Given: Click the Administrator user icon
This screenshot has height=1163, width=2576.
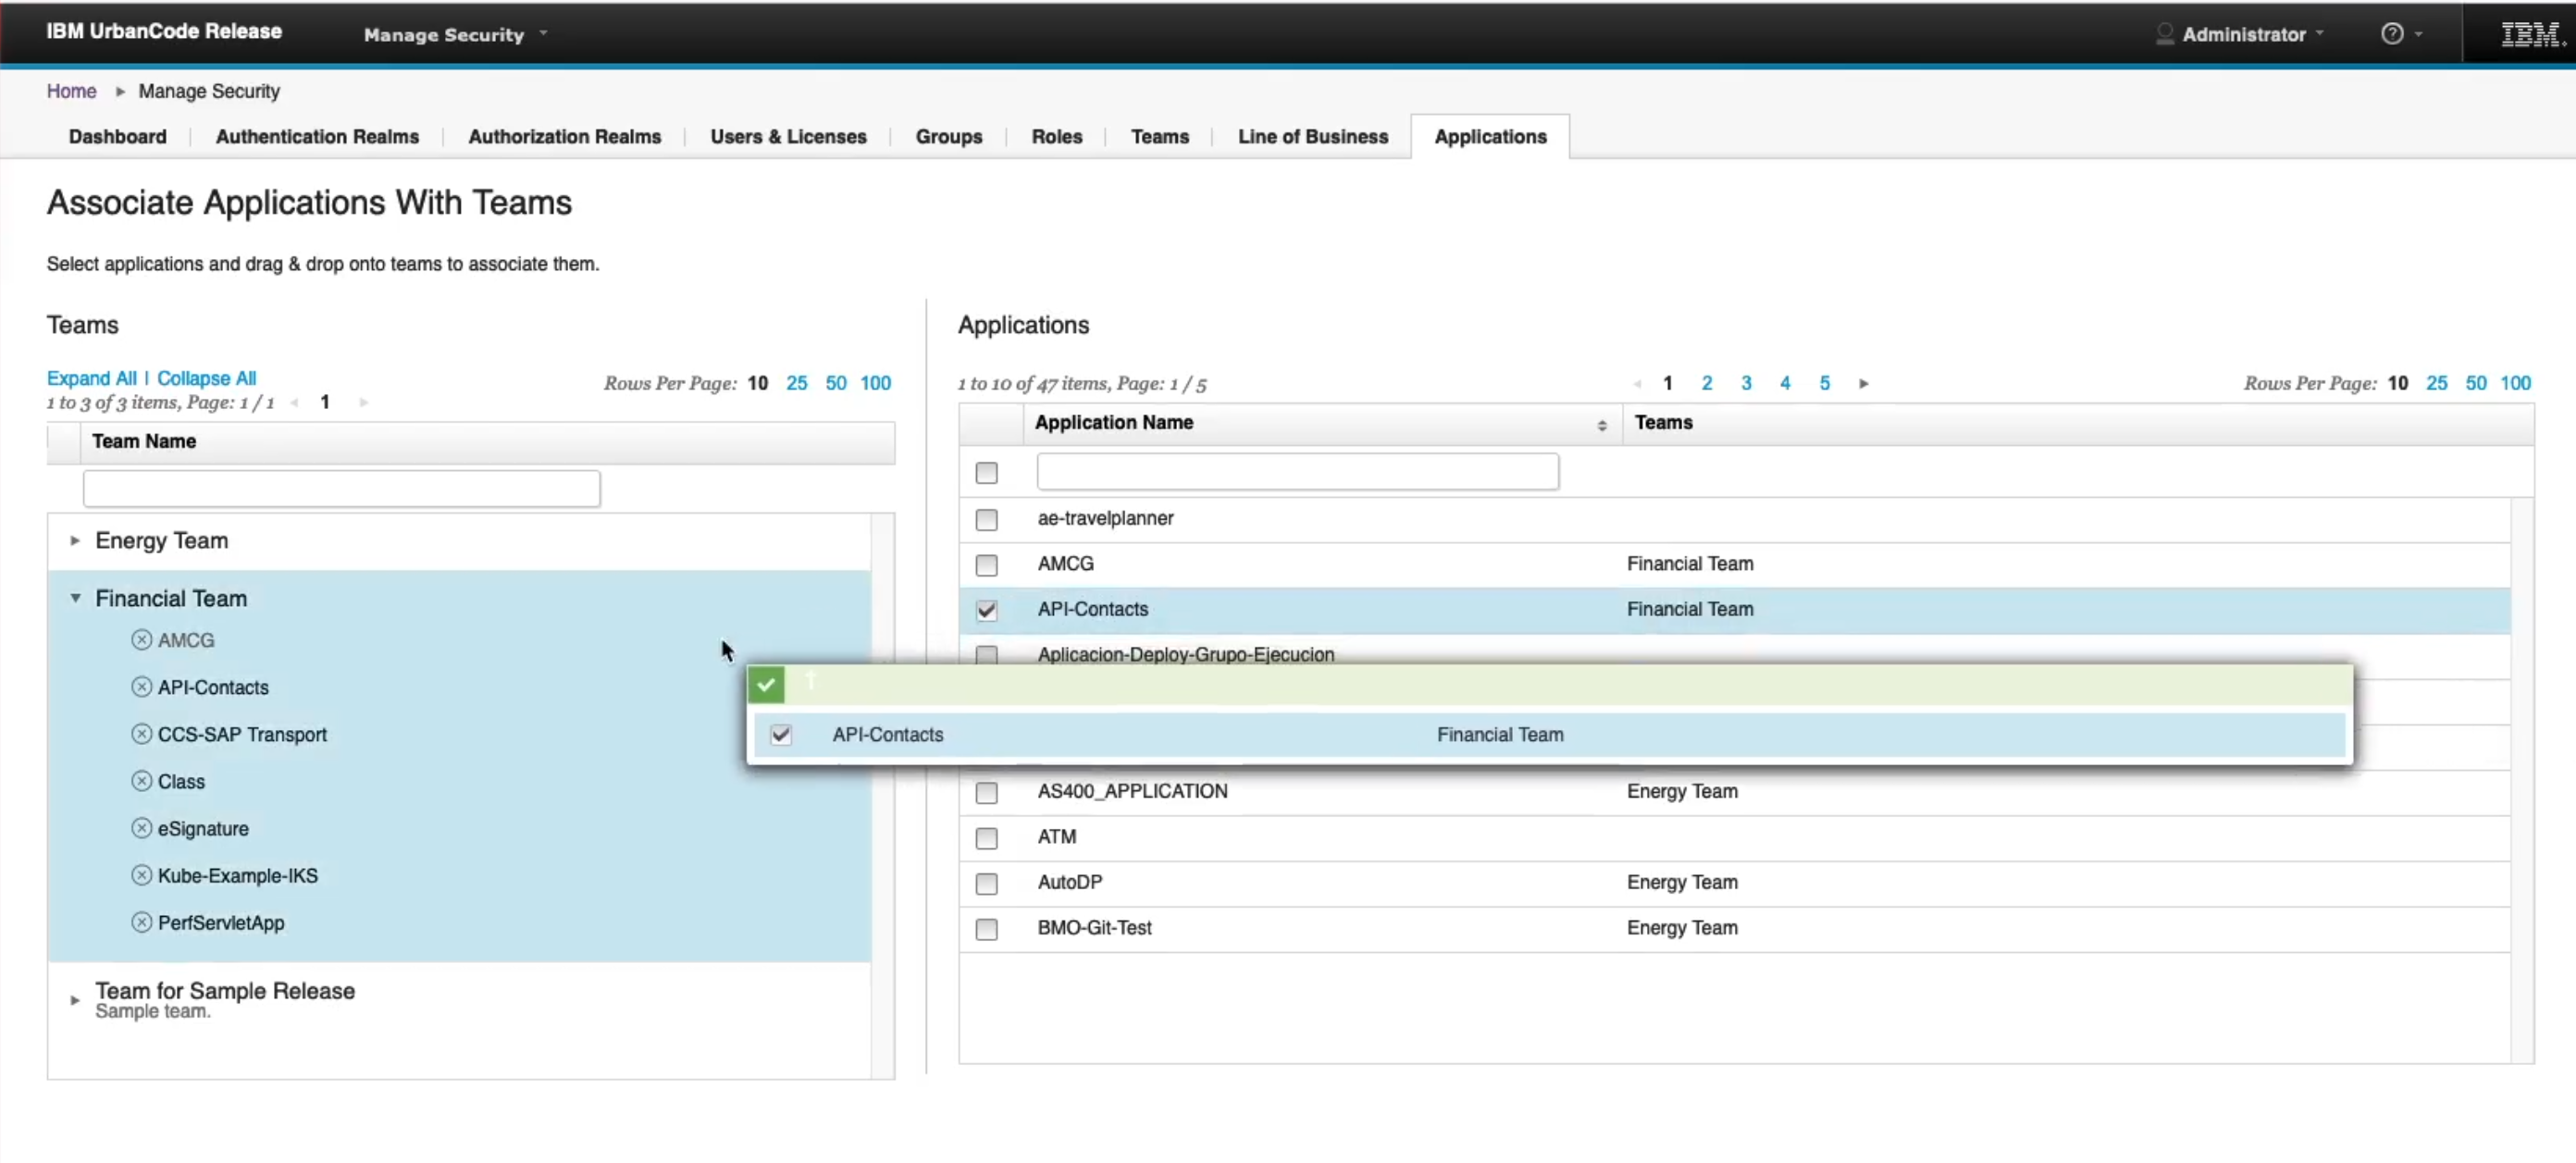Looking at the screenshot, I should tap(2164, 34).
